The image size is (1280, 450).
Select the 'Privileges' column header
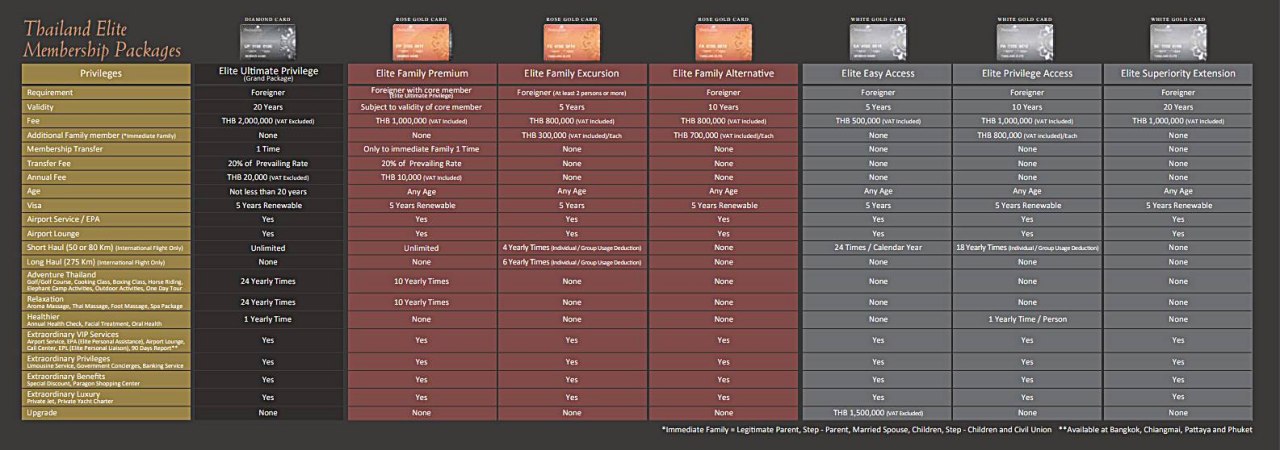[106, 73]
